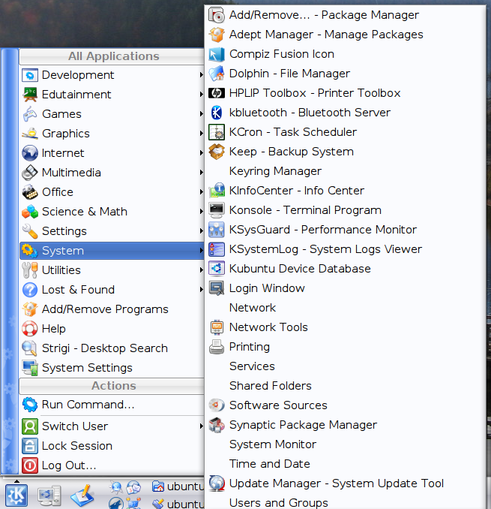Click the Lock Session padlock icon
The width and height of the screenshot is (491, 509).
point(30,446)
